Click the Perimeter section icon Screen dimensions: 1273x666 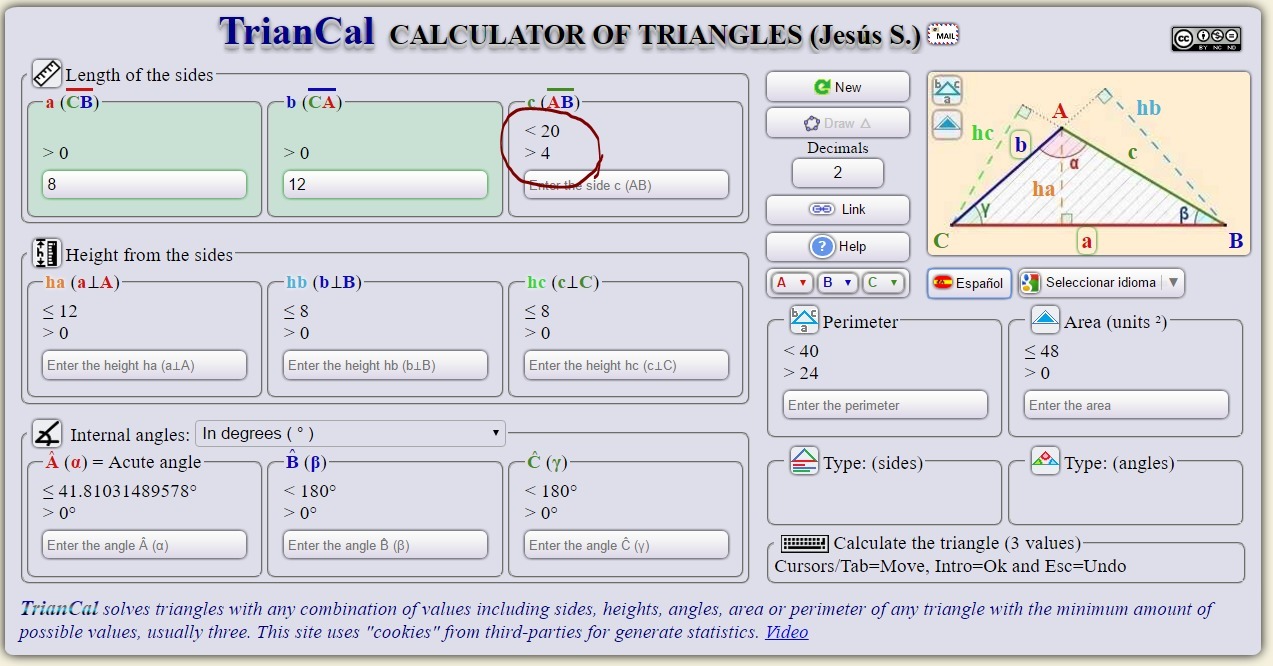point(804,320)
